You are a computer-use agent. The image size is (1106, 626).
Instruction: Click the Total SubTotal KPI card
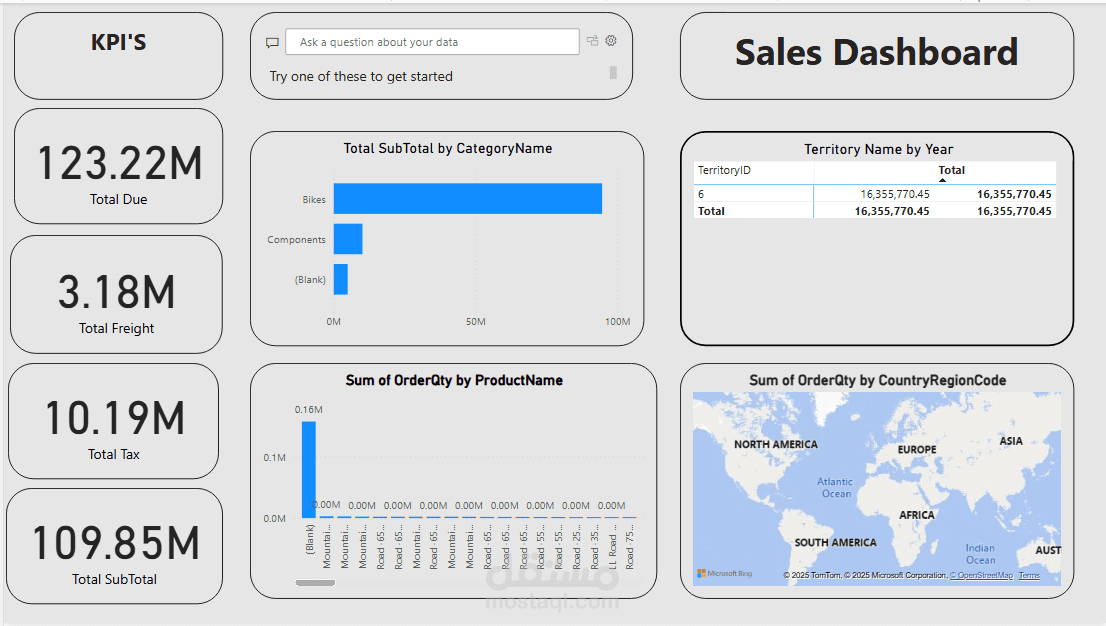113,546
